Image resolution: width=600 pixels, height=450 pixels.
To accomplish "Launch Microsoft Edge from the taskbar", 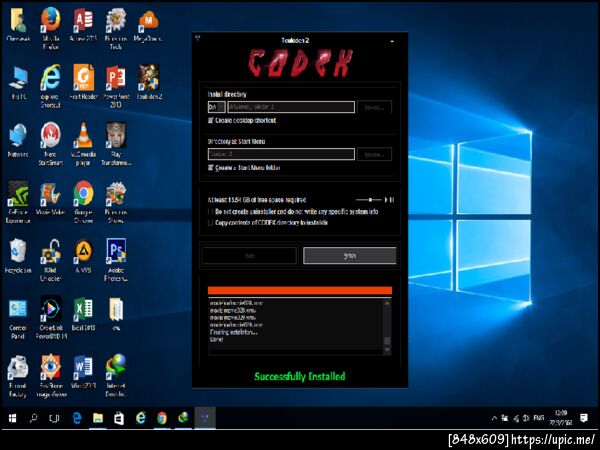I will (x=77, y=418).
